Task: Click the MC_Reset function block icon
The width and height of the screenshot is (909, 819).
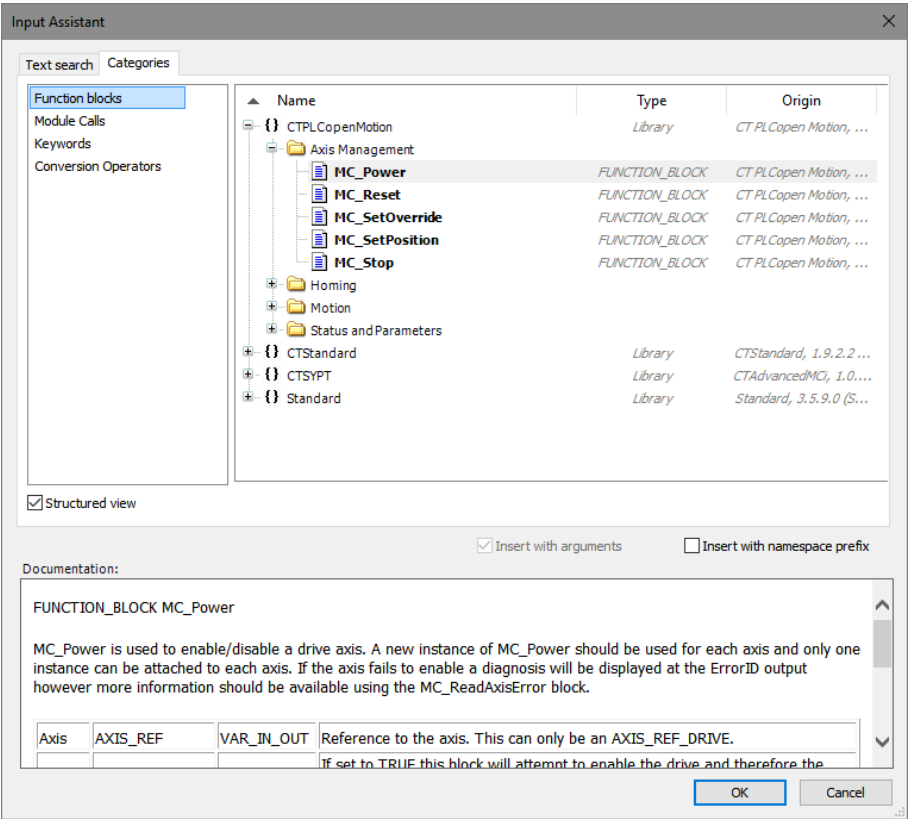Action: [319, 195]
